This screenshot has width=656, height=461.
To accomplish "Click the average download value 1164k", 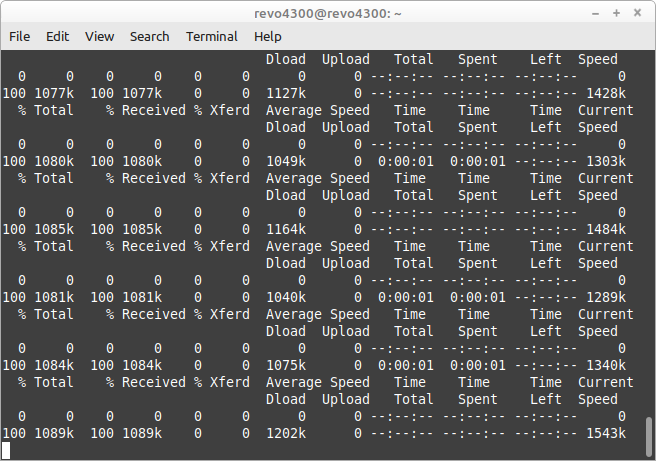I will [286, 229].
